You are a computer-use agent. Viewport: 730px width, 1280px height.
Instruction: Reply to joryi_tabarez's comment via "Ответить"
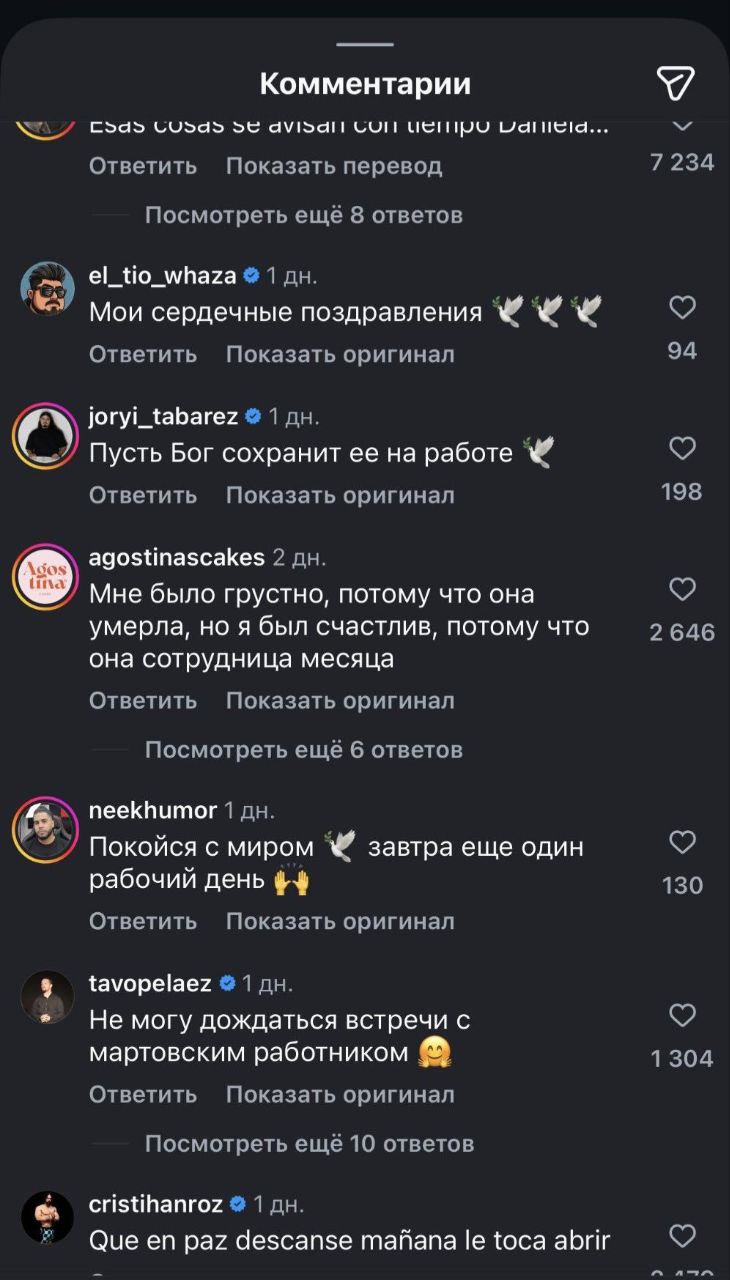tap(143, 495)
